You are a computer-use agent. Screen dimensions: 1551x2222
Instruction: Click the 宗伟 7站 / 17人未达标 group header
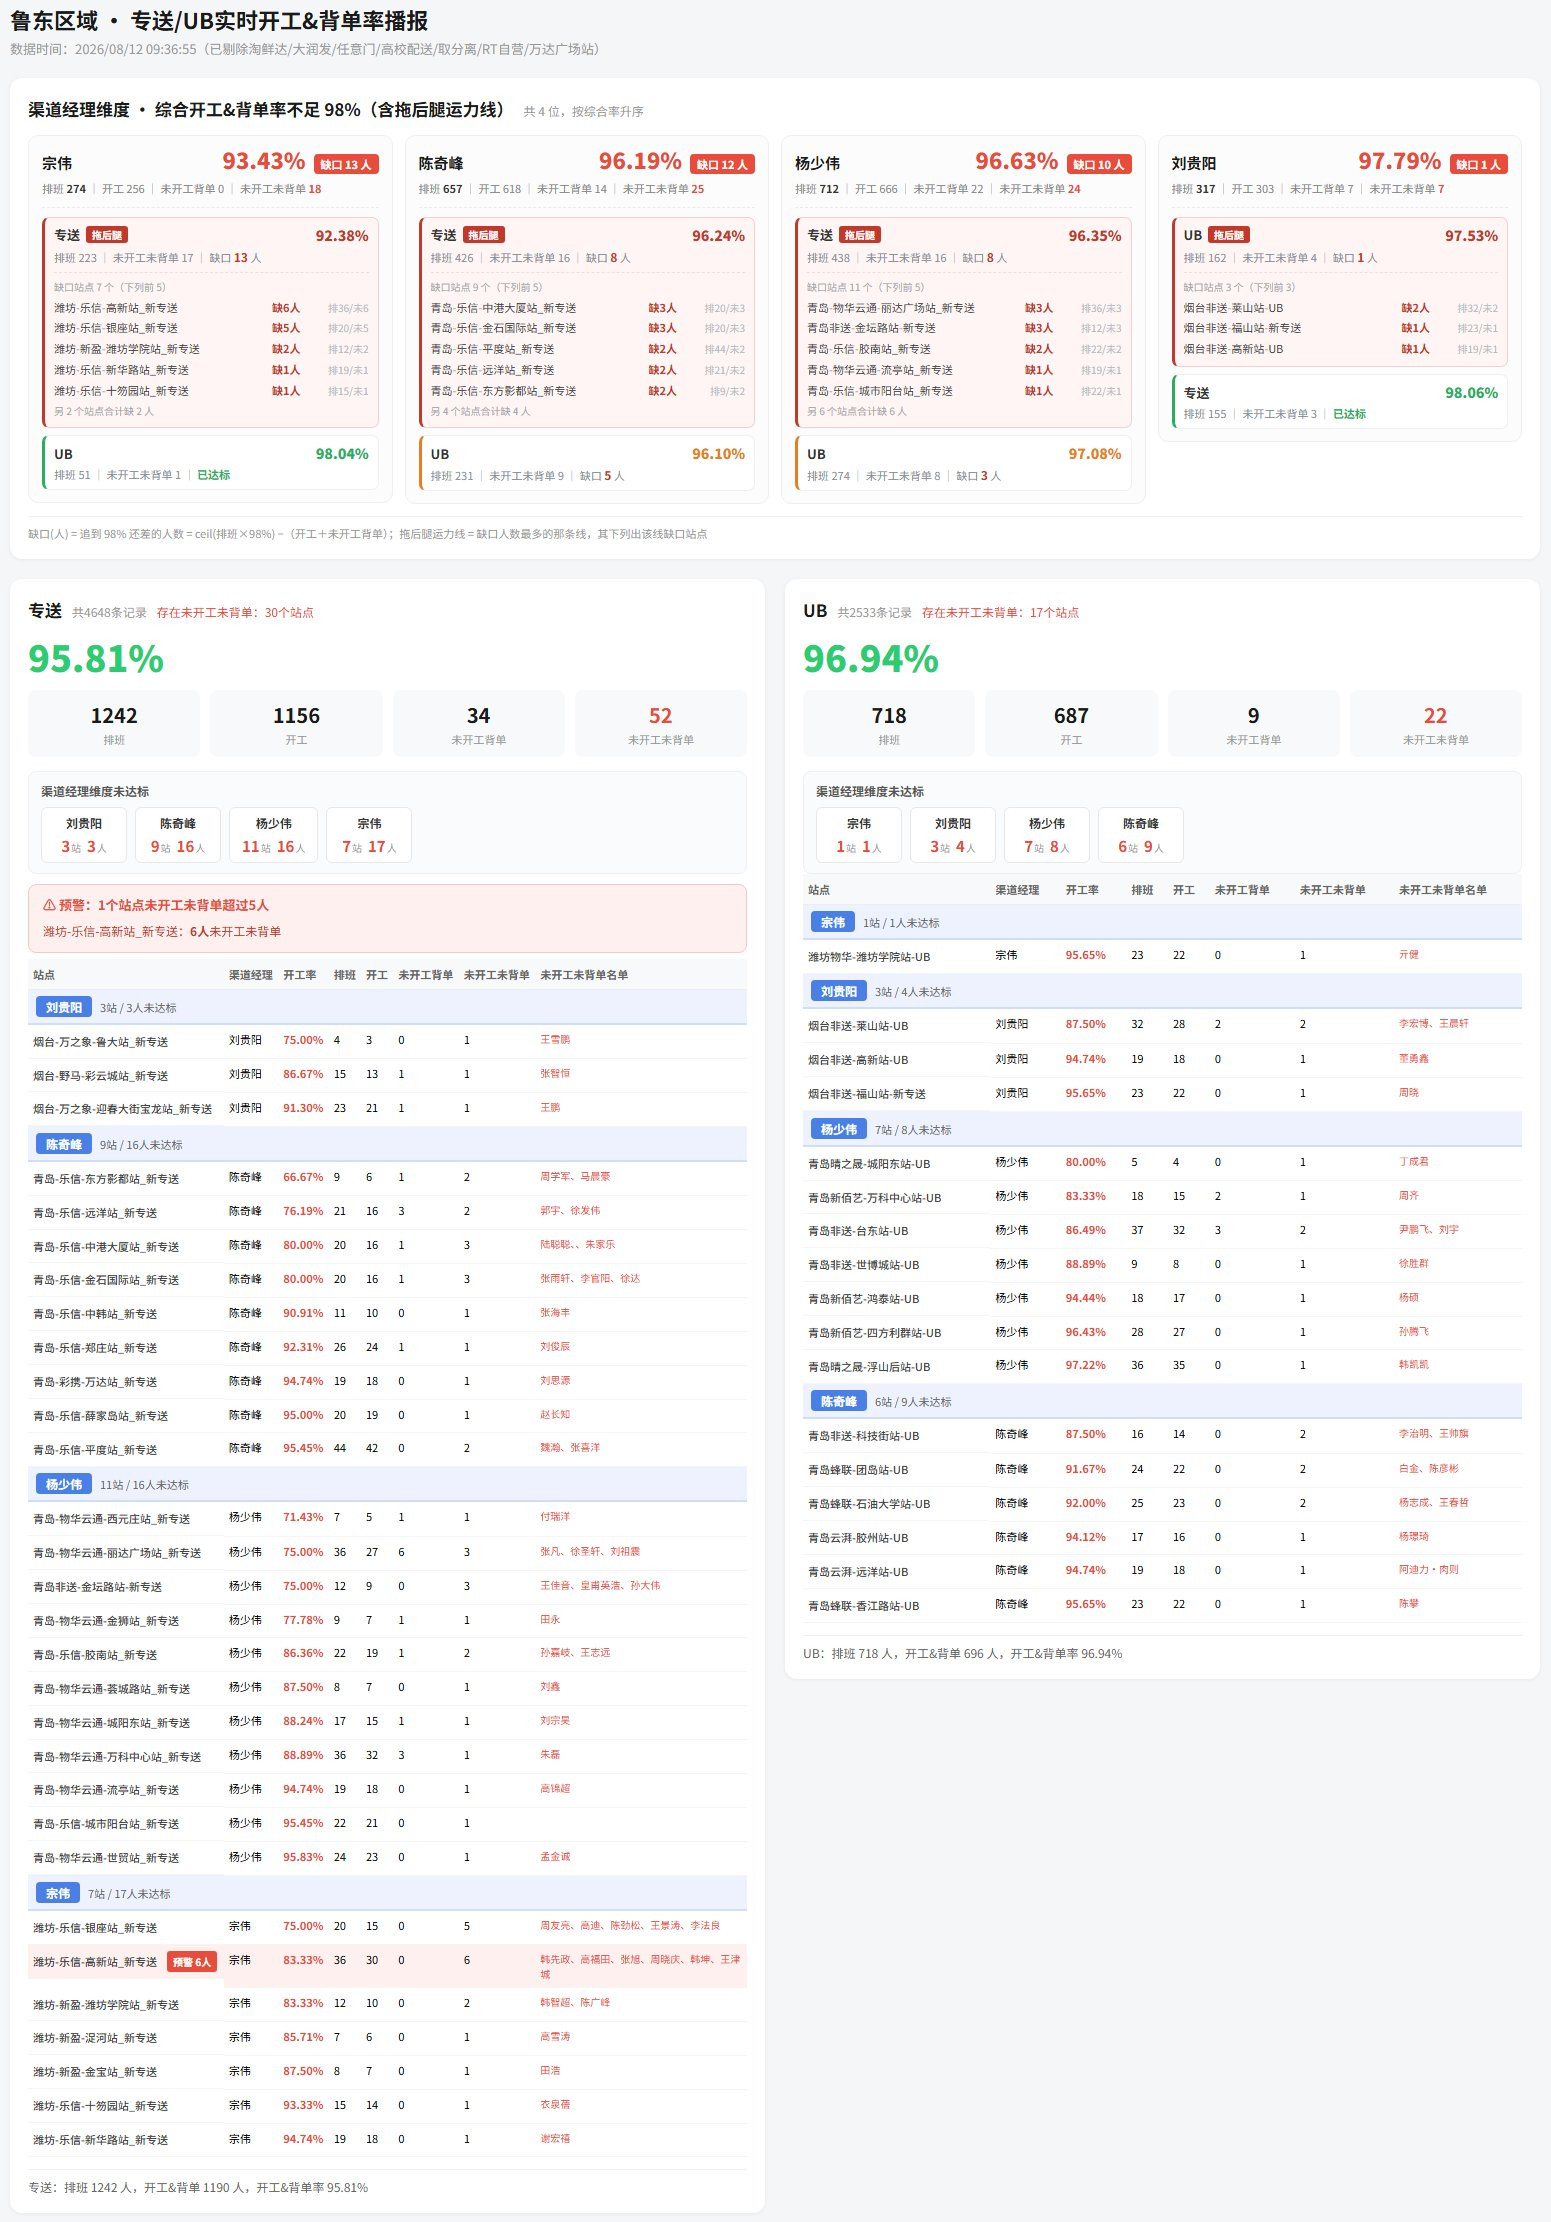click(x=388, y=1894)
